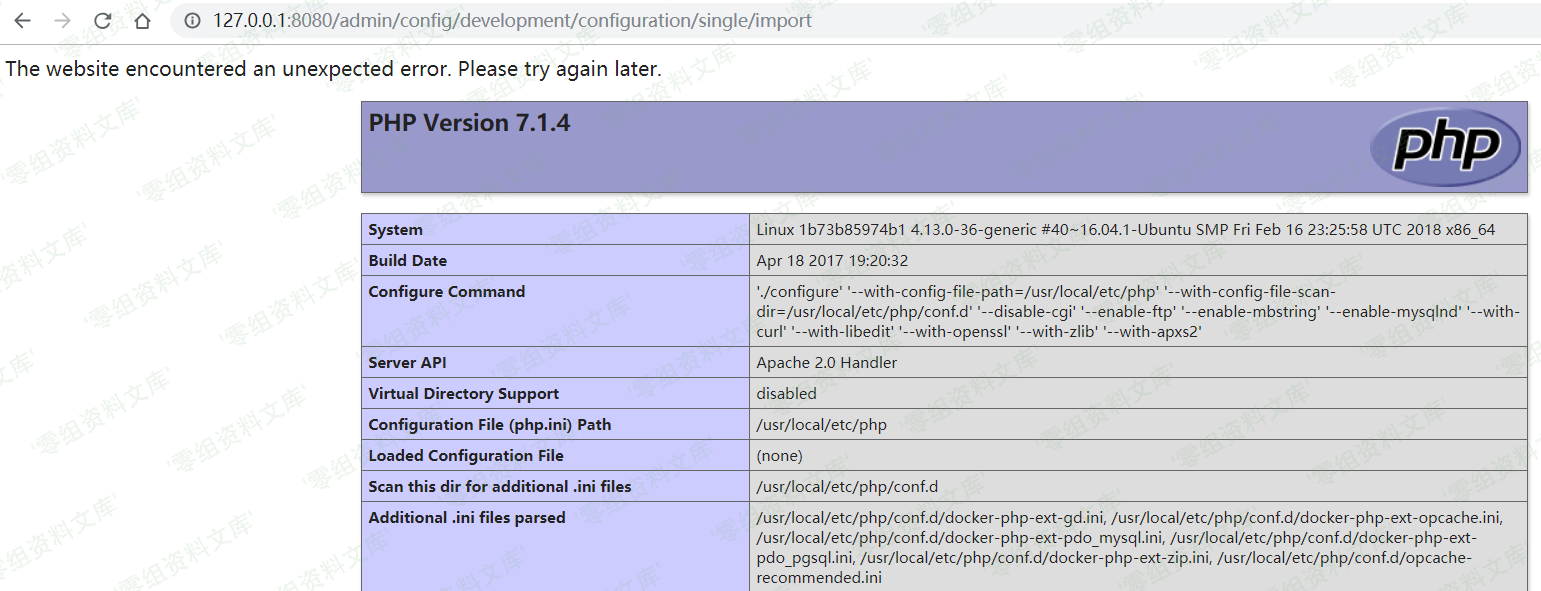The width and height of the screenshot is (1541, 591).
Task: Select the Virtual Directory Support label
Action: (x=463, y=394)
